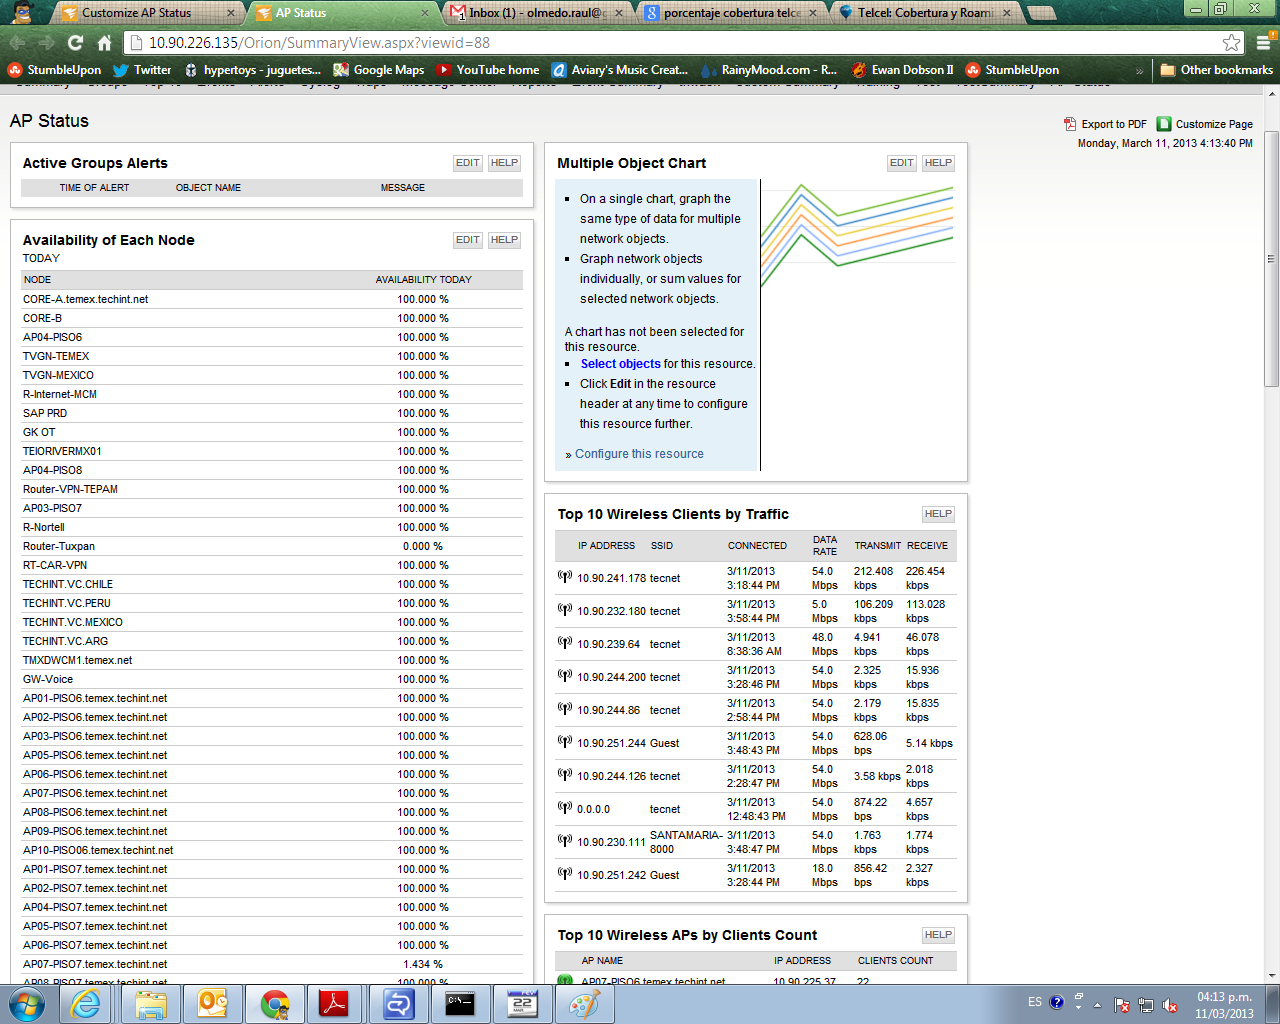Click wireless icon for client 10.90.241.178
This screenshot has height=1024, width=1280.
coord(565,577)
